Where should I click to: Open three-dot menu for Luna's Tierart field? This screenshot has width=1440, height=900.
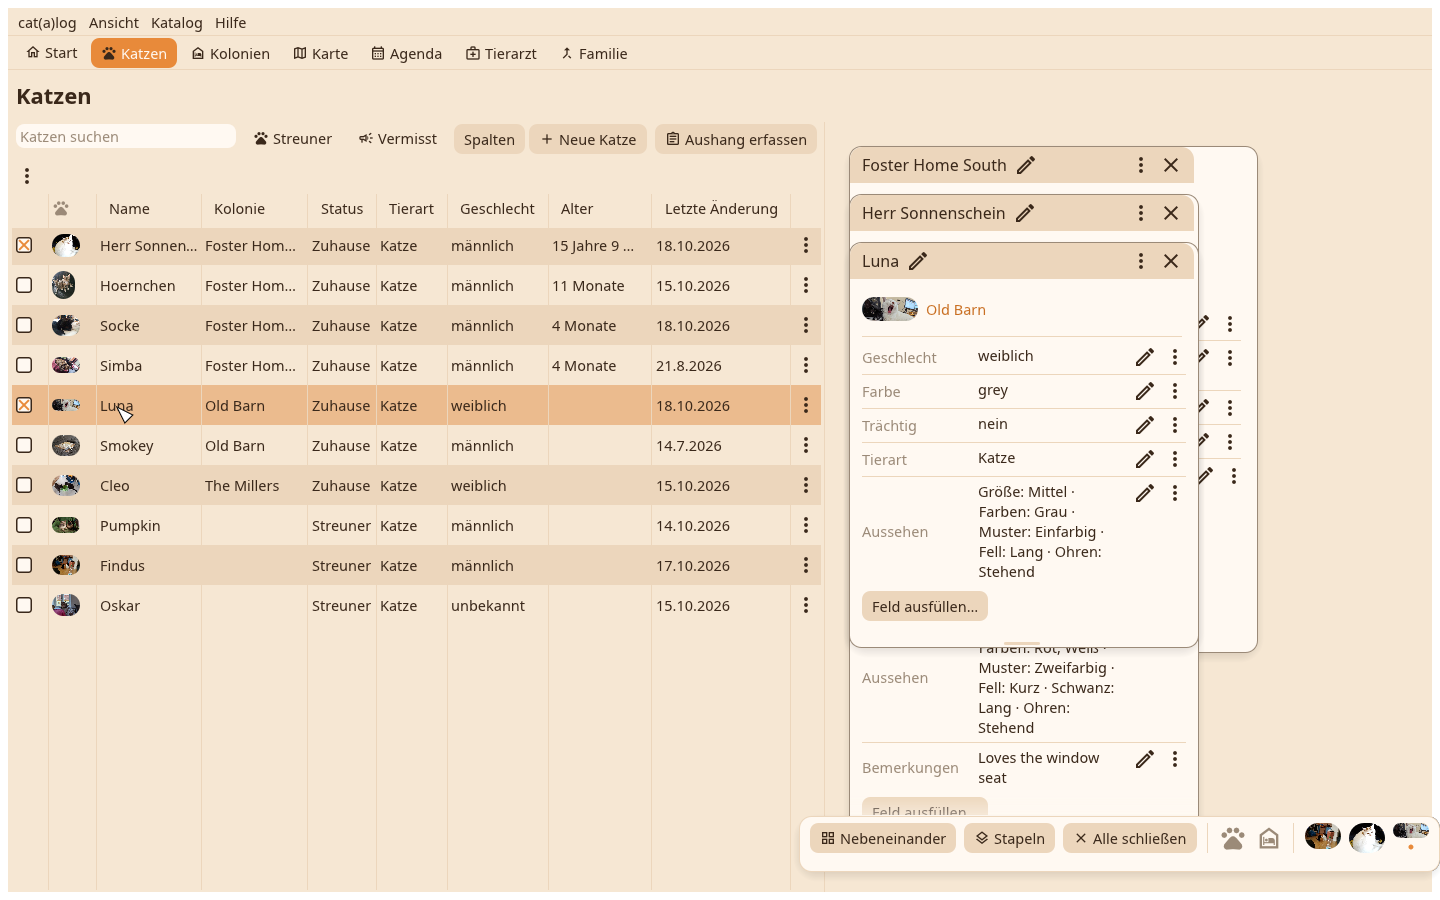click(x=1175, y=459)
